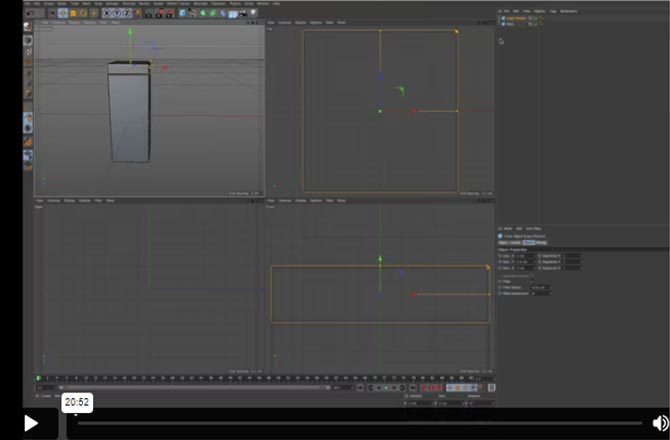Open the Tags menu in the Object Manager
This screenshot has width=670, height=440.
tap(553, 11)
